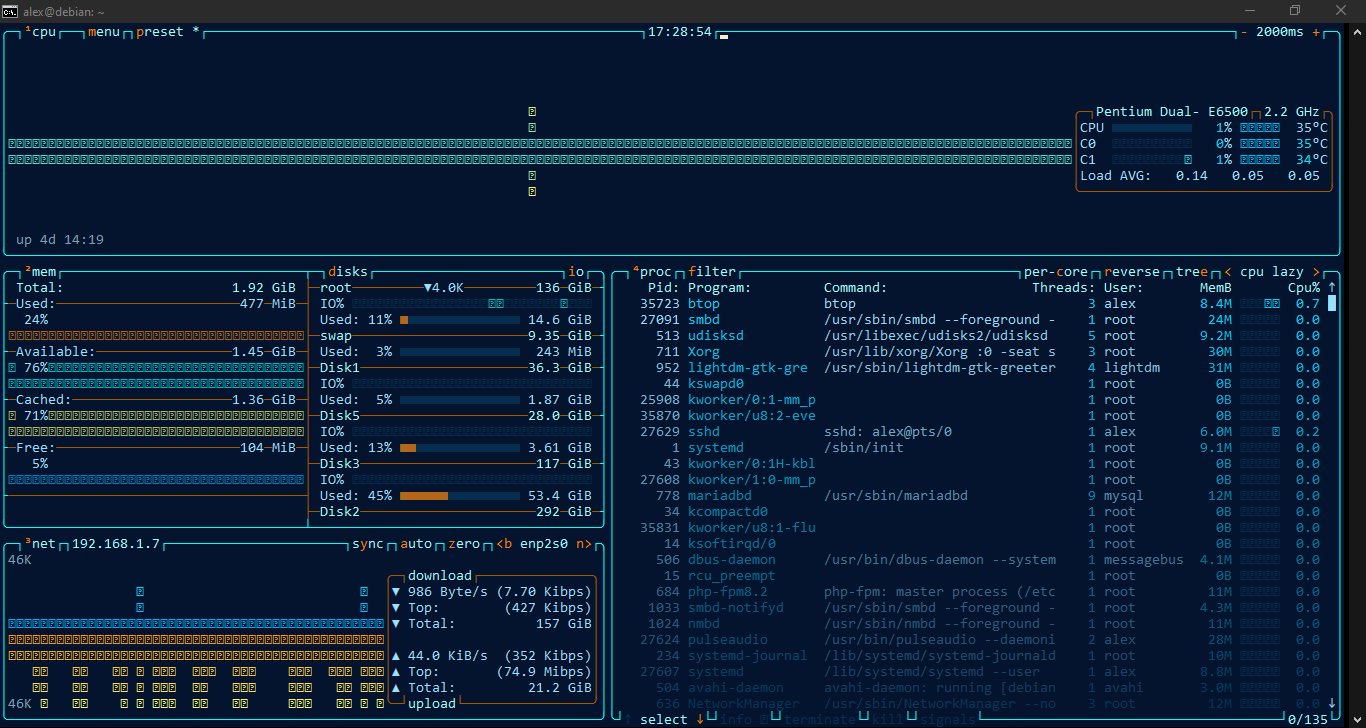Select previous sort column with the < arrow

(1227, 271)
